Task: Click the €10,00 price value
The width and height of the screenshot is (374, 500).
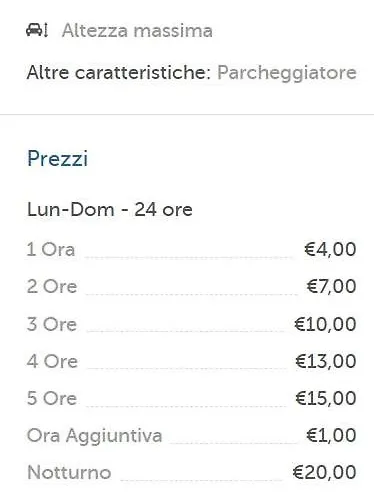Action: click(x=325, y=324)
